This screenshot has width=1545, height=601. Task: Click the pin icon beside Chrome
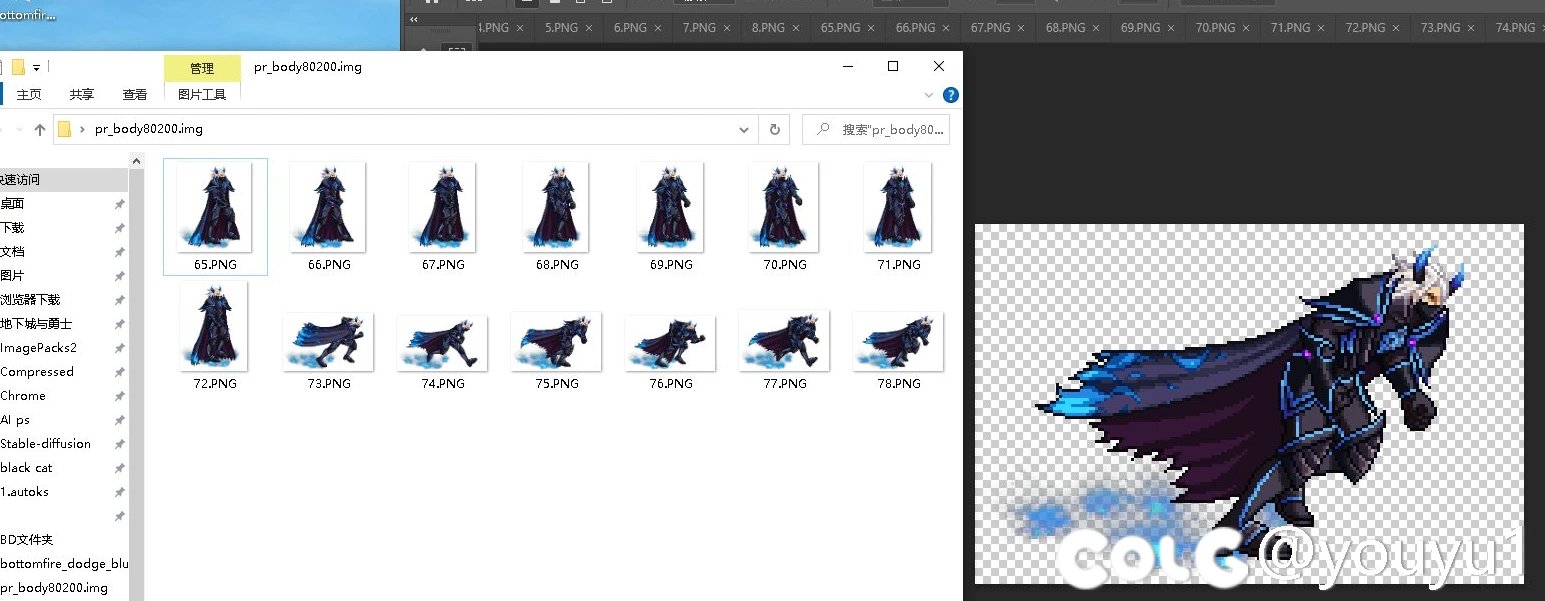point(120,396)
